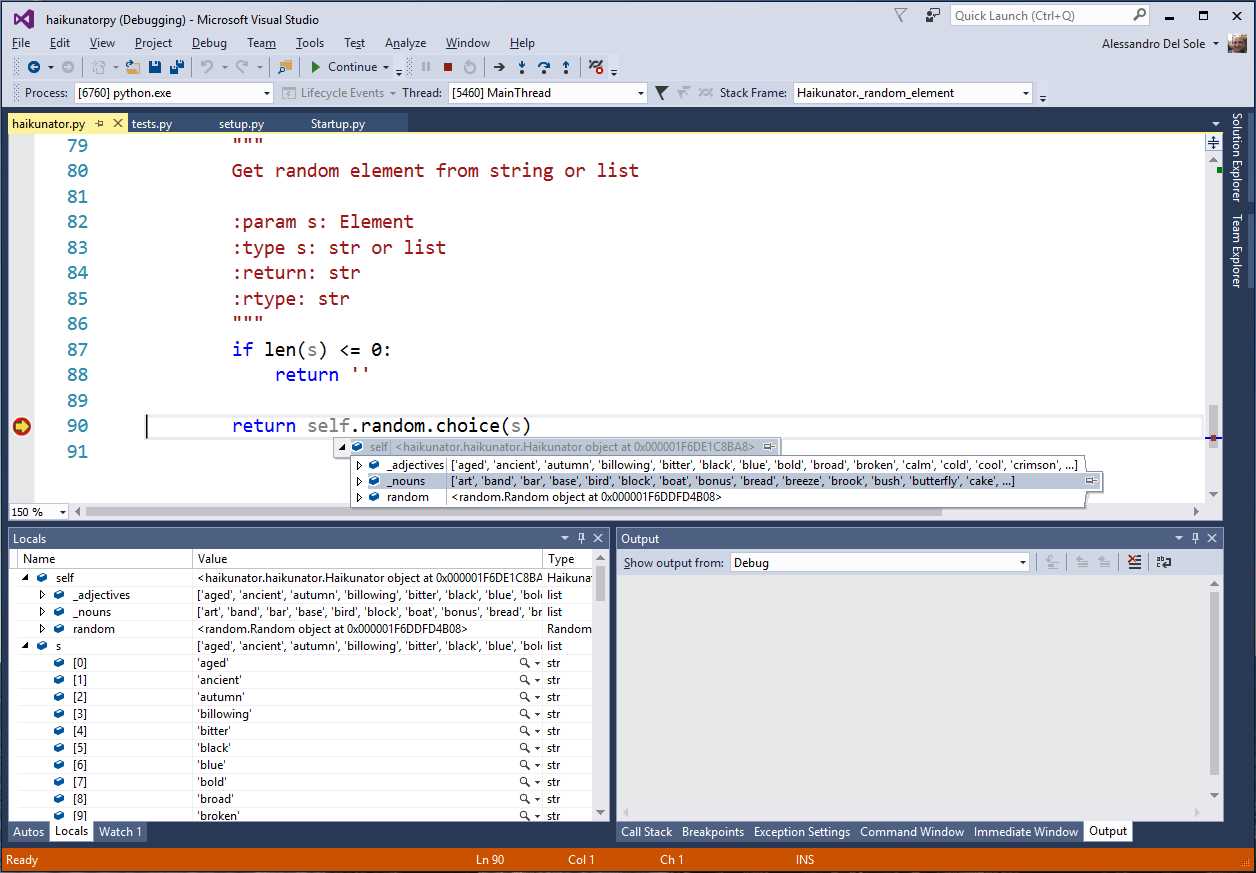1256x873 pixels.
Task: Click the Save All icon
Action: 178,67
